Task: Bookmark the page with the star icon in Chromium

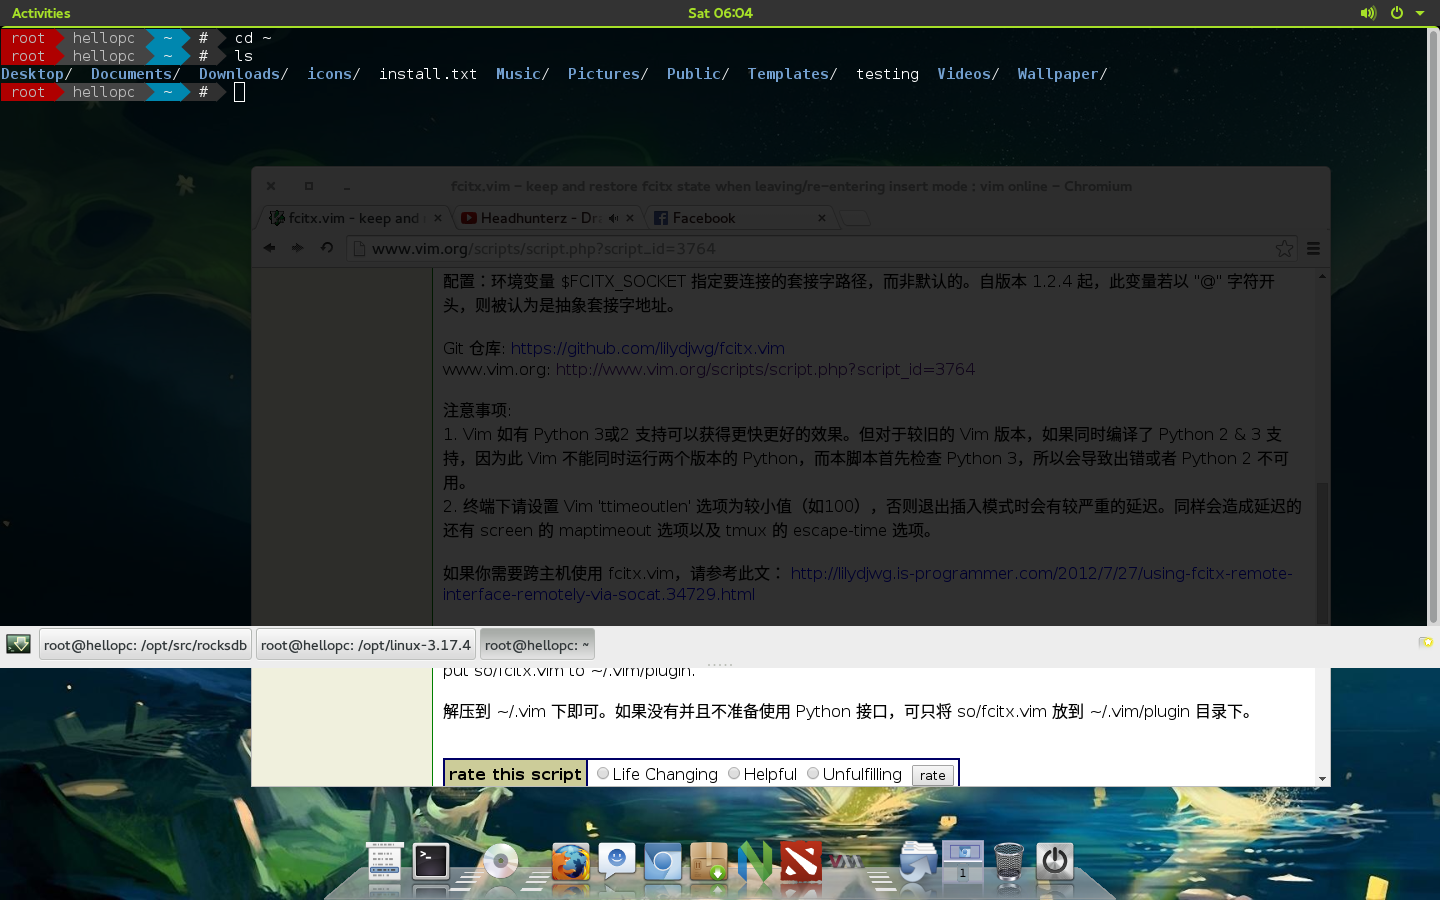Action: click(x=1285, y=248)
